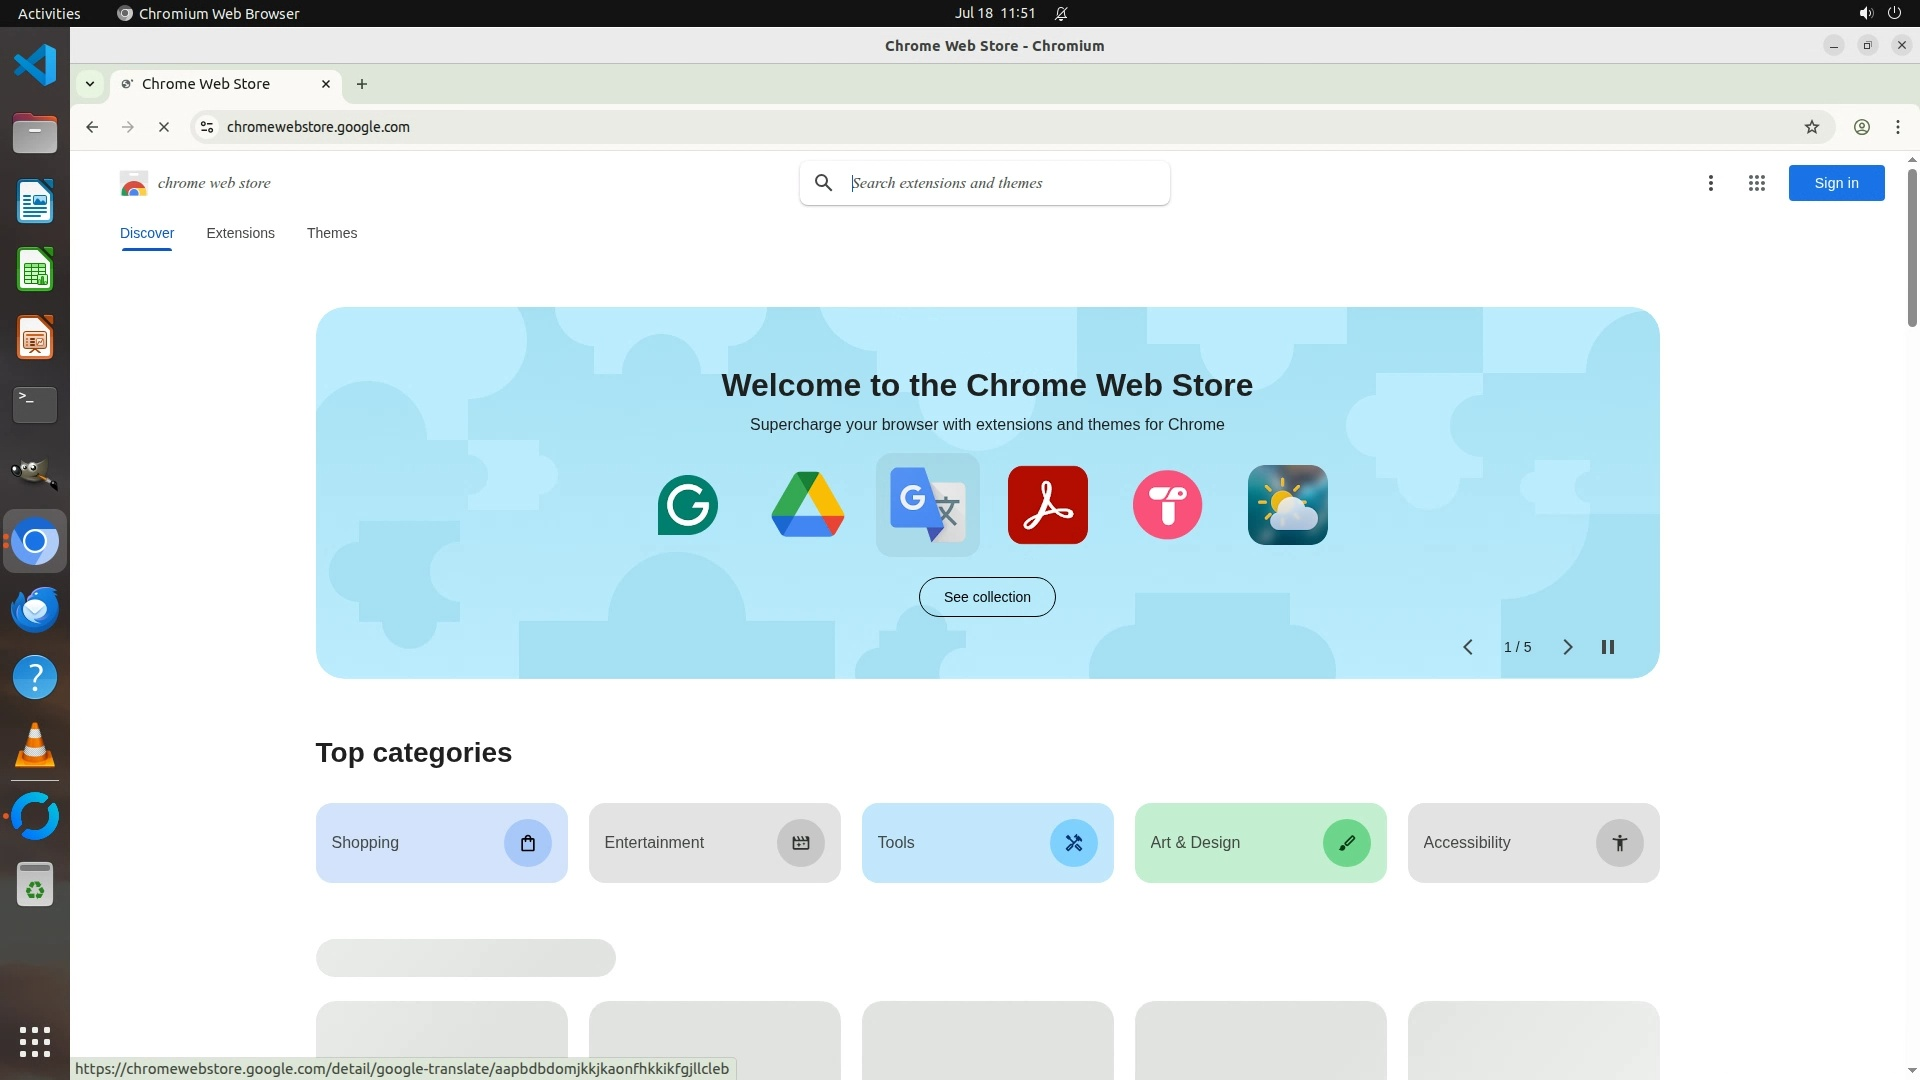This screenshot has width=1920, height=1080.
Task: Open the Grammarly extension icon
Action: click(687, 505)
